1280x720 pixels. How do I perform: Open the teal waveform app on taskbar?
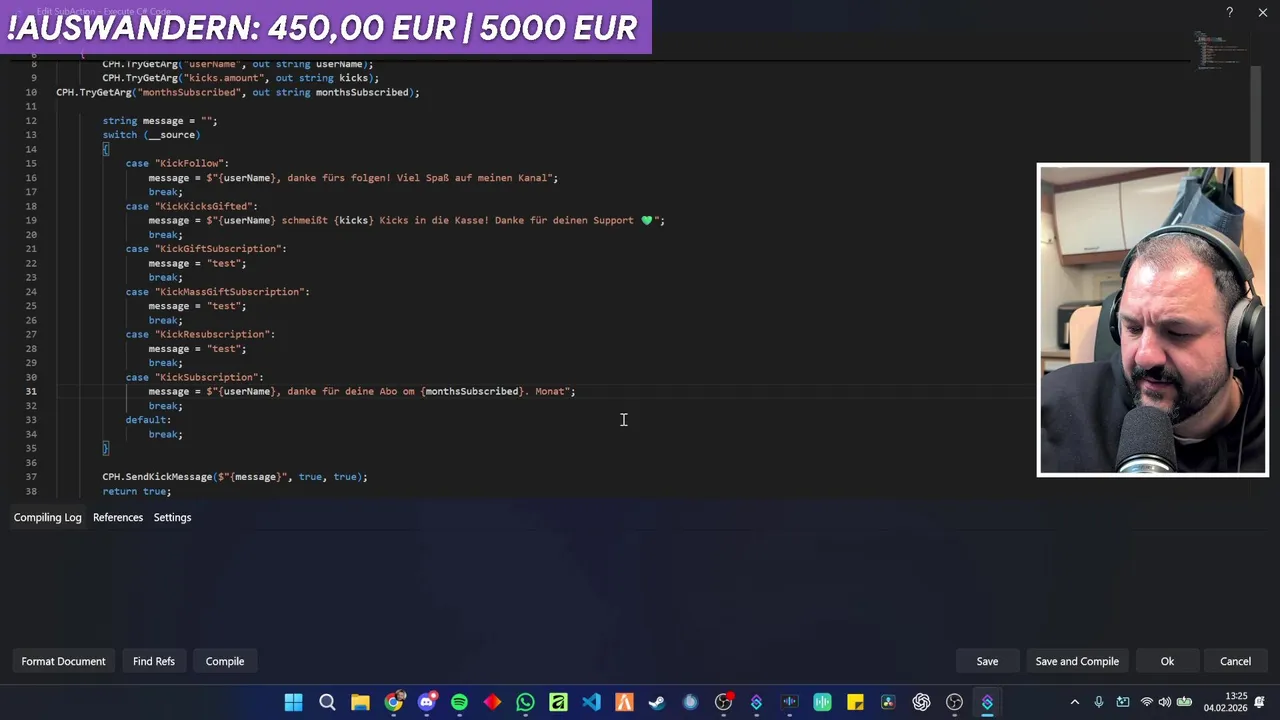coord(822,702)
